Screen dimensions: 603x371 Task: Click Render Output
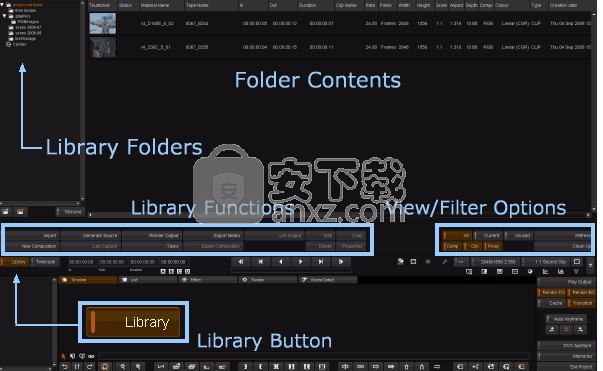(152, 235)
